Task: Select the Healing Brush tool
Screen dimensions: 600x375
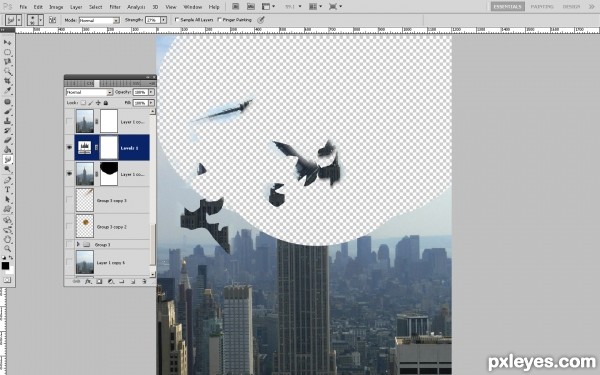Action: tap(7, 102)
